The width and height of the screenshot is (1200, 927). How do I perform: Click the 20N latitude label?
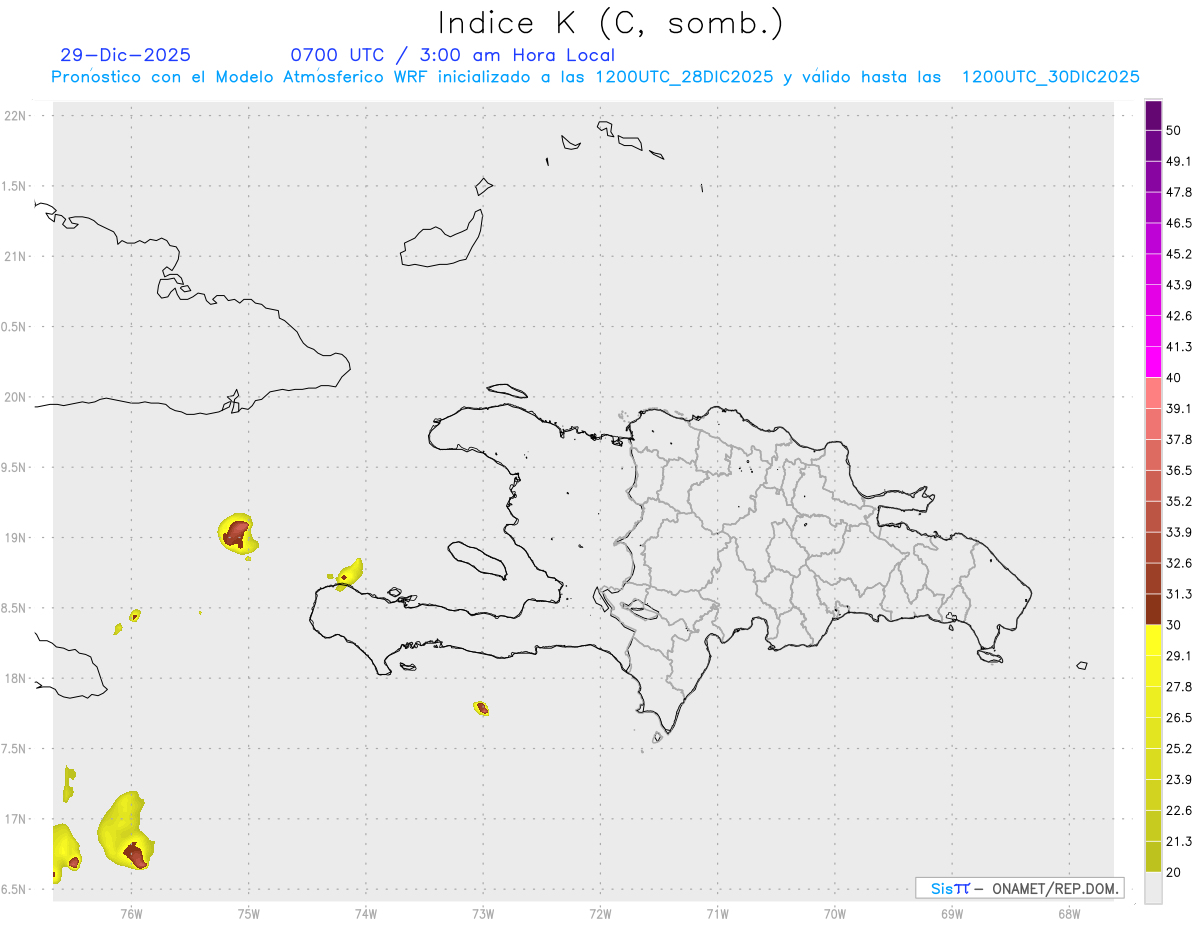tap(15, 397)
